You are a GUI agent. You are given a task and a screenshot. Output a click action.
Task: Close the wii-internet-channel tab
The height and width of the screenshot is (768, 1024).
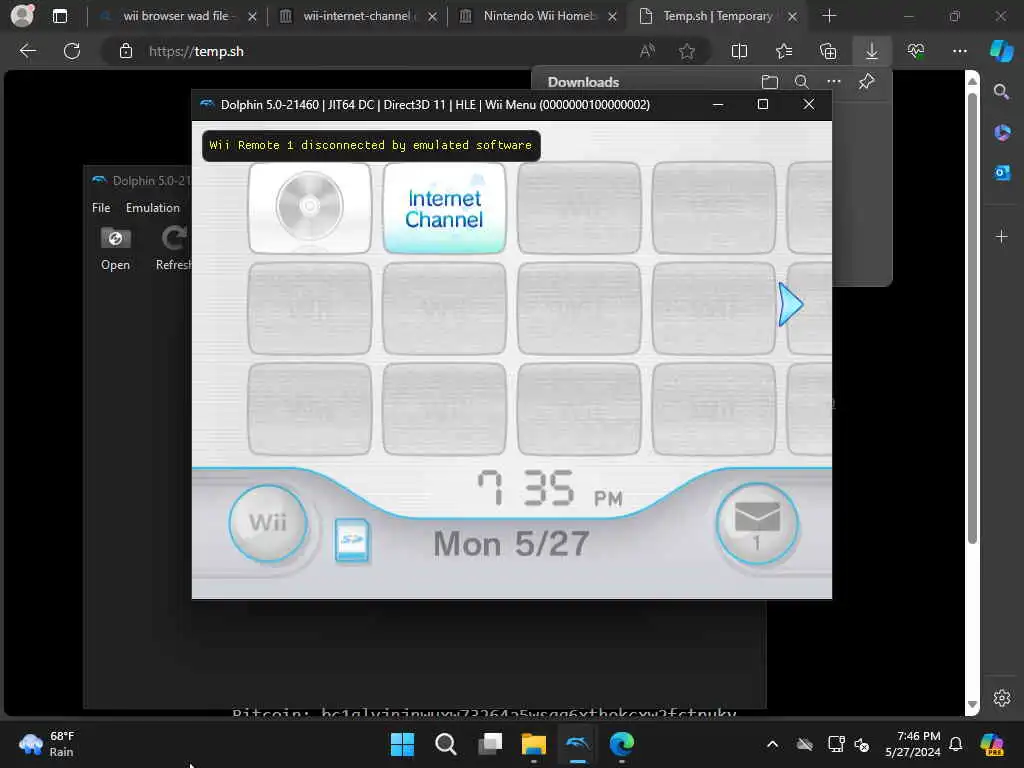432,16
